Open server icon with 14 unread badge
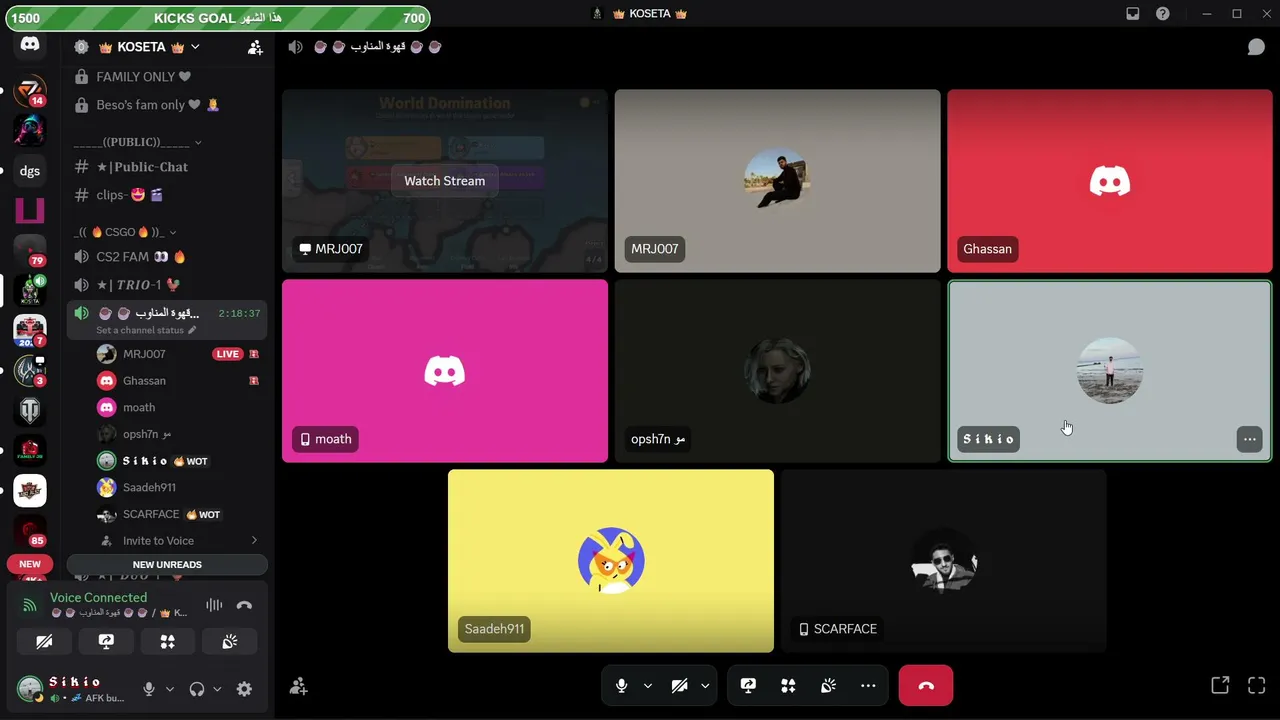This screenshot has width=1280, height=720. click(x=30, y=90)
